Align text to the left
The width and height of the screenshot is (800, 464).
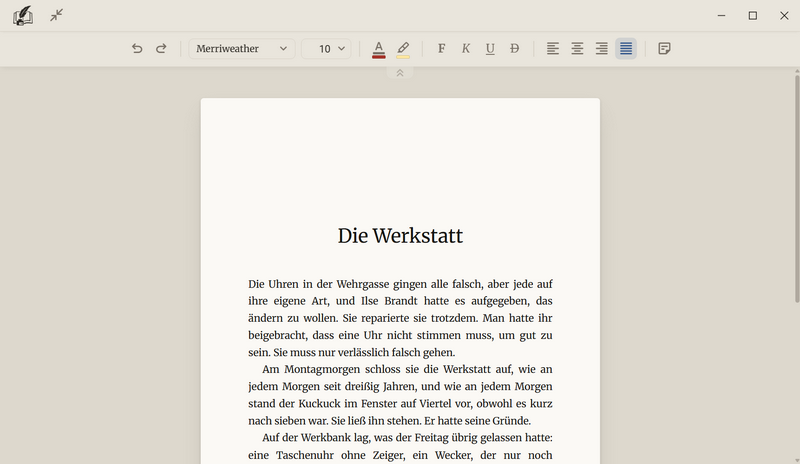coord(553,48)
